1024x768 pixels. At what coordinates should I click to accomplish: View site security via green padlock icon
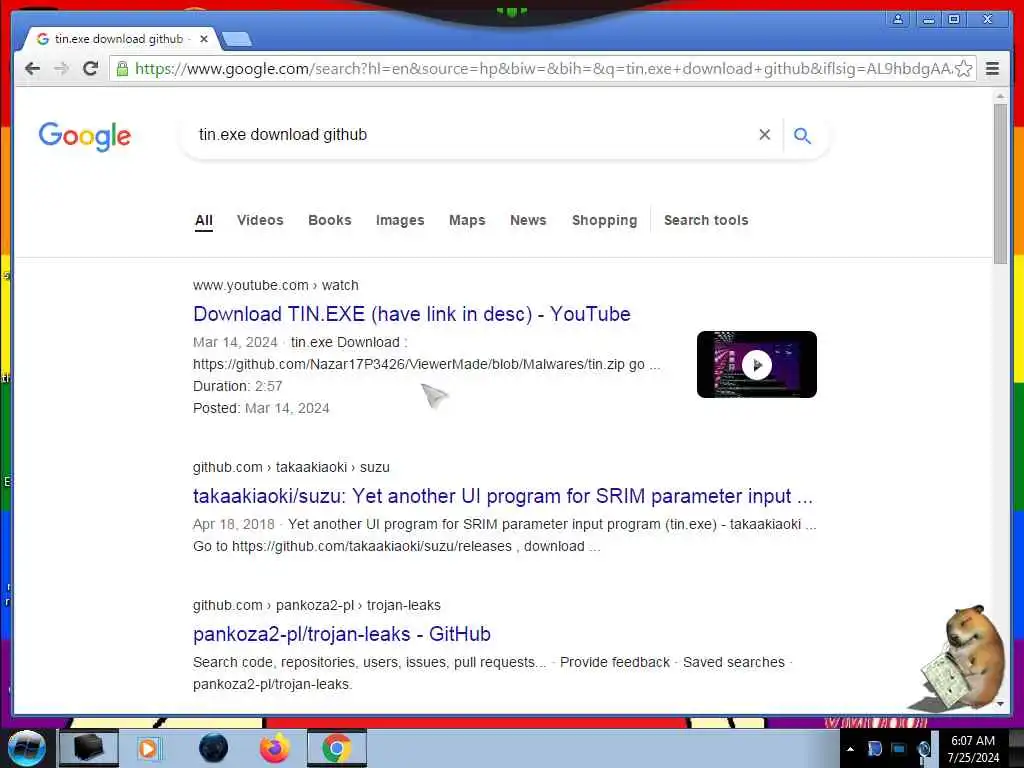pyautogui.click(x=121, y=69)
